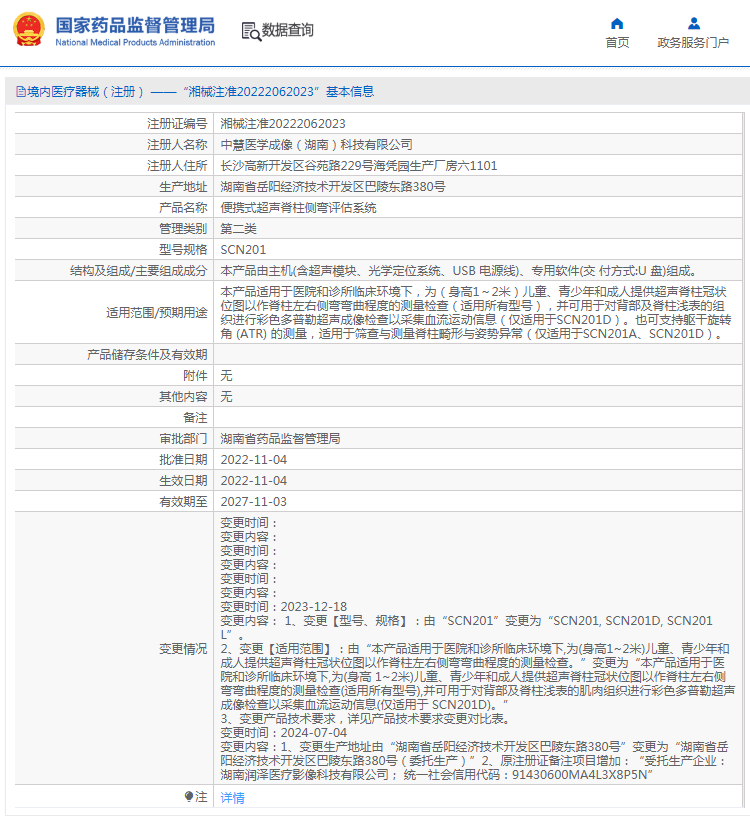Select the 生效日期 value 2022-11-04

(x=254, y=481)
